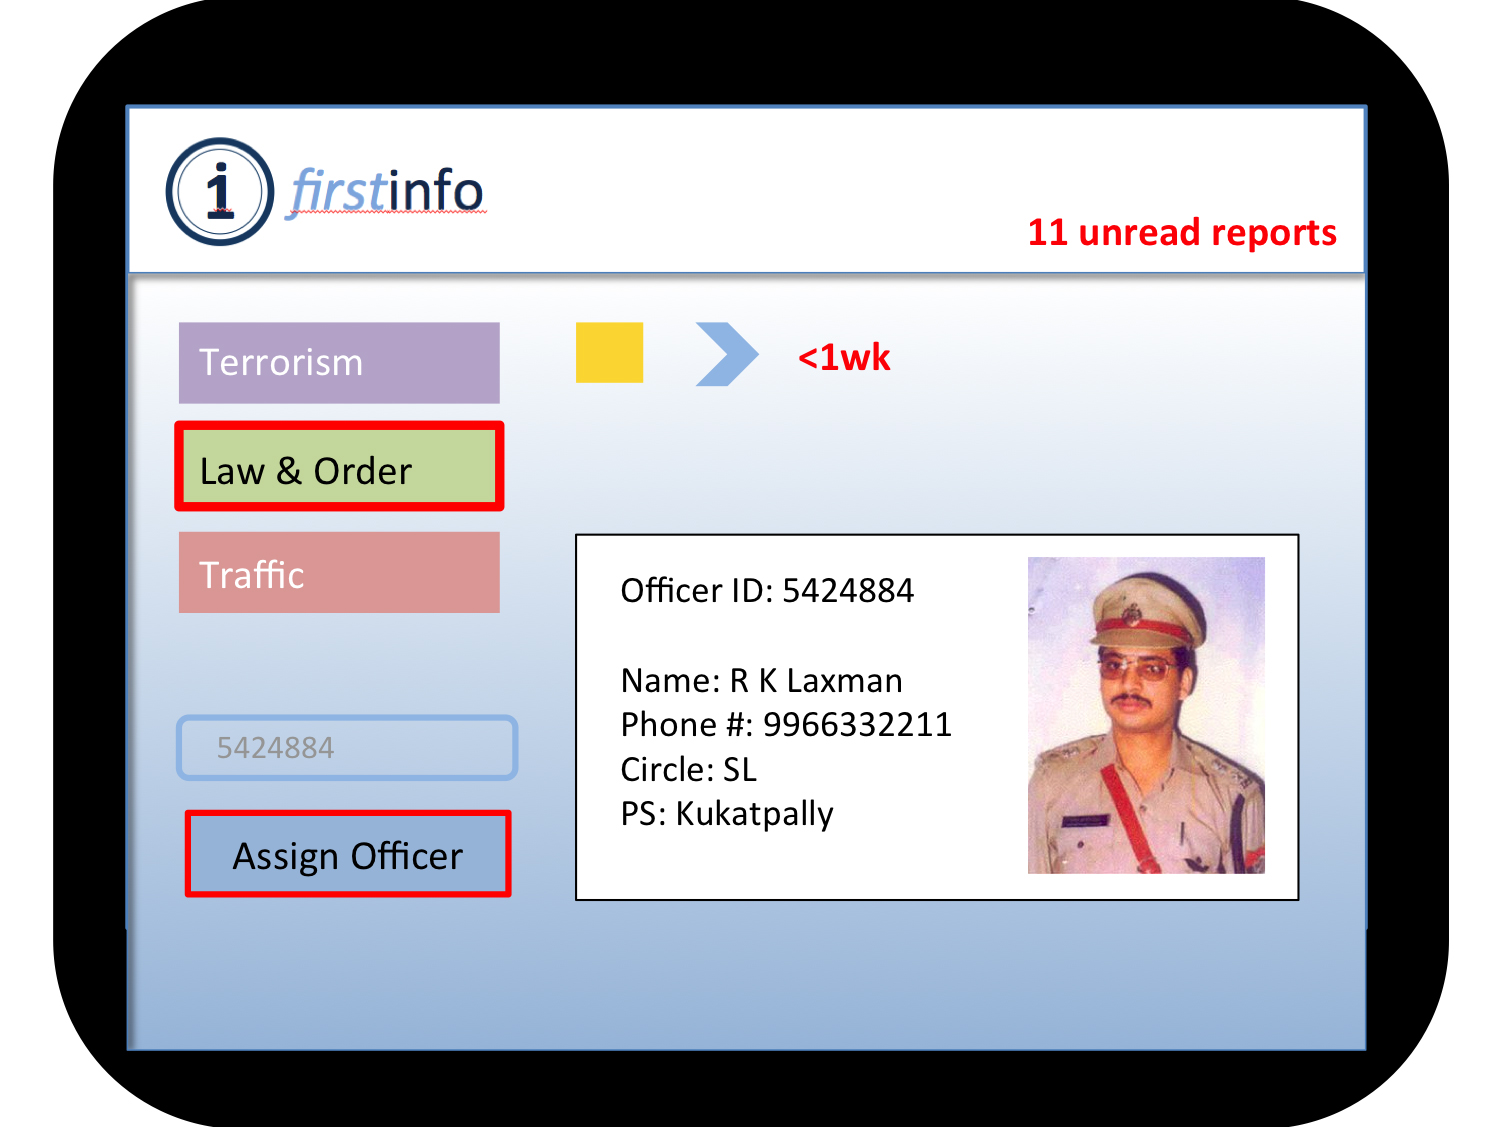Click the firstinfo wordmark text
Image resolution: width=1500 pixels, height=1127 pixels.
387,191
